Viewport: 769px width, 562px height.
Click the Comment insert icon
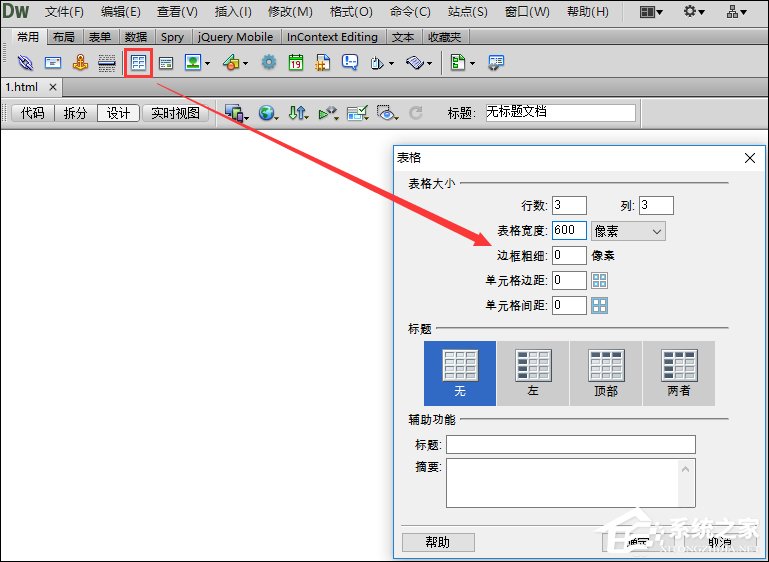350,63
